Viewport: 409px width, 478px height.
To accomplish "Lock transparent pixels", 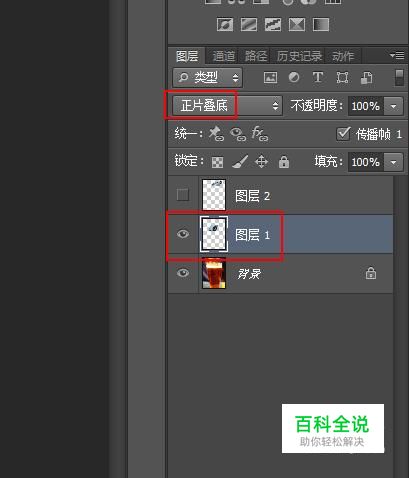I will pos(217,162).
